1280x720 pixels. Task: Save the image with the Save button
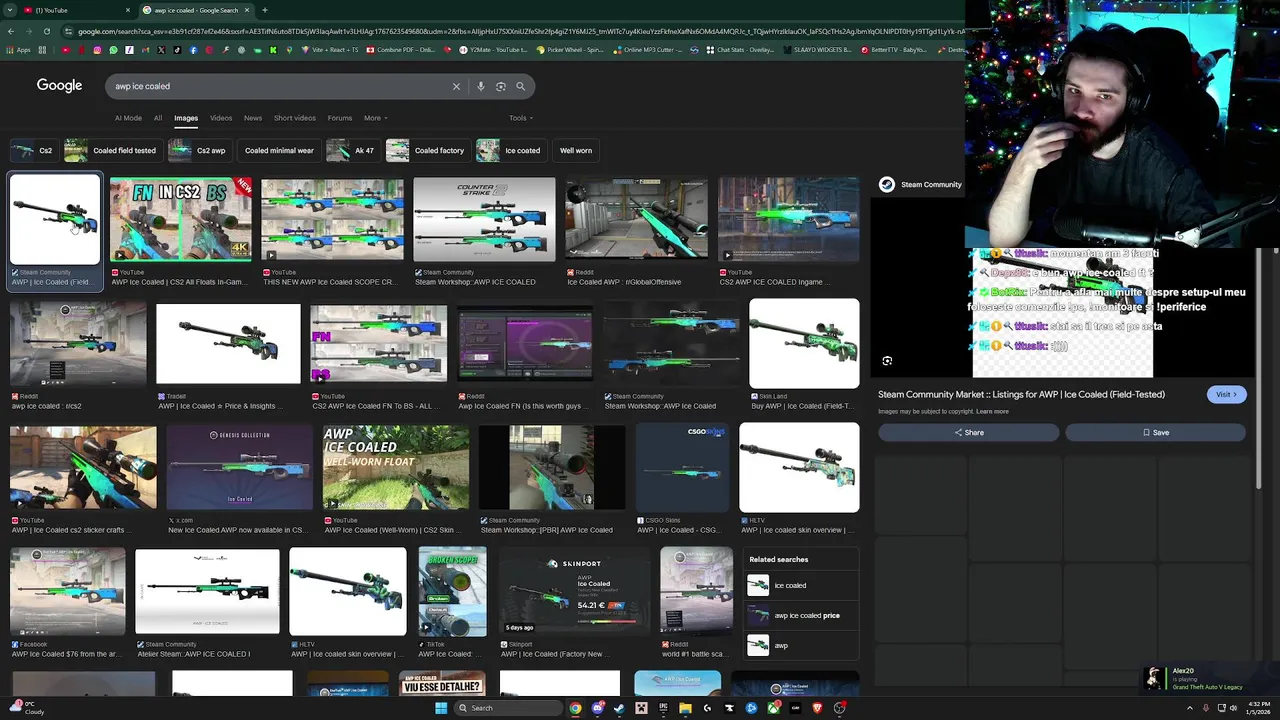1155,432
